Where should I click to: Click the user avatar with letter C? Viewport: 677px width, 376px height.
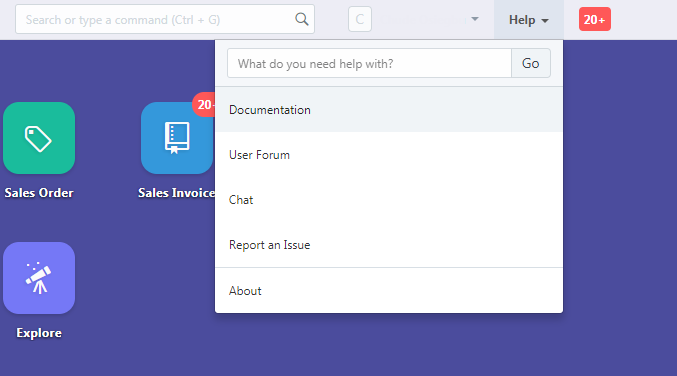tap(360, 19)
